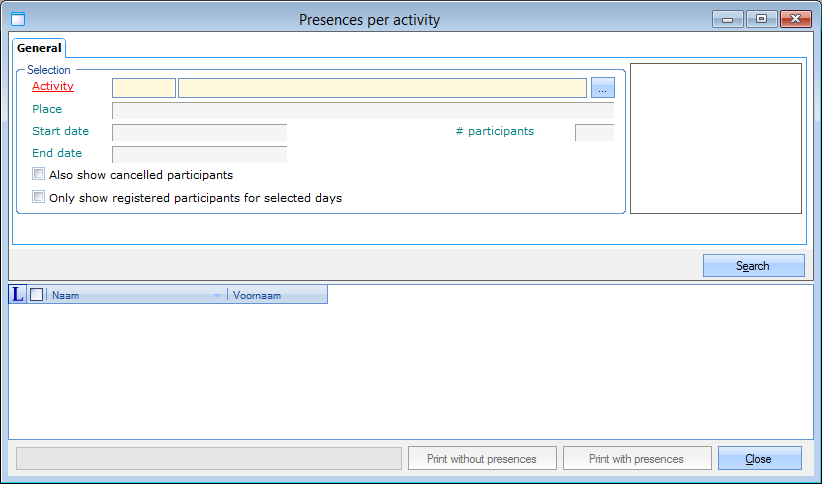Check Only show registered participants option
Viewport: 822px width, 484px height.
pyautogui.click(x=39, y=198)
